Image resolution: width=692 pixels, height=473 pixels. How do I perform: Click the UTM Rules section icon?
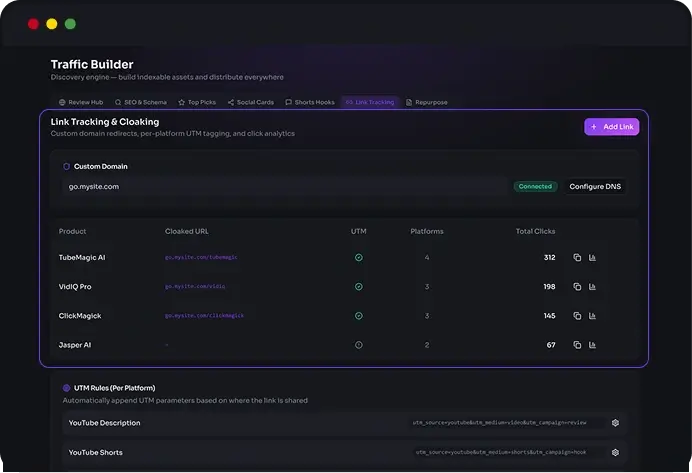tap(66, 388)
